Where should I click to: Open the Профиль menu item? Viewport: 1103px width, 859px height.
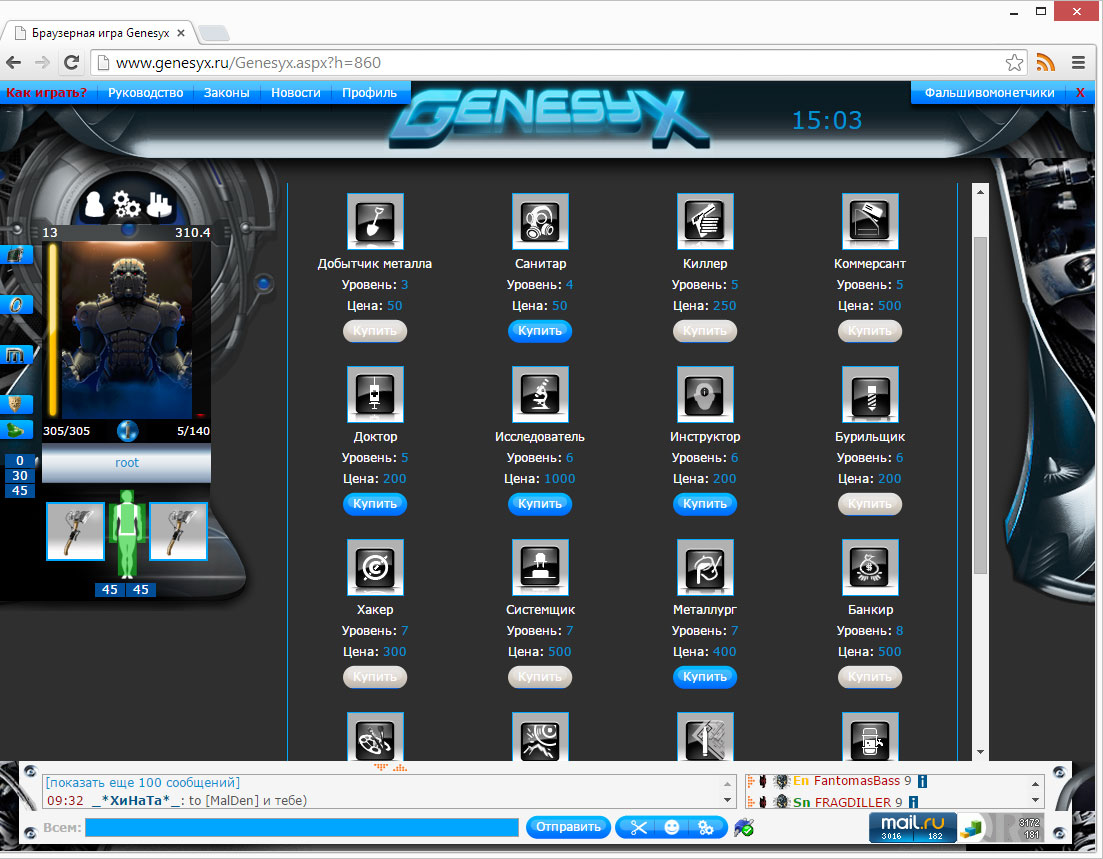(369, 92)
